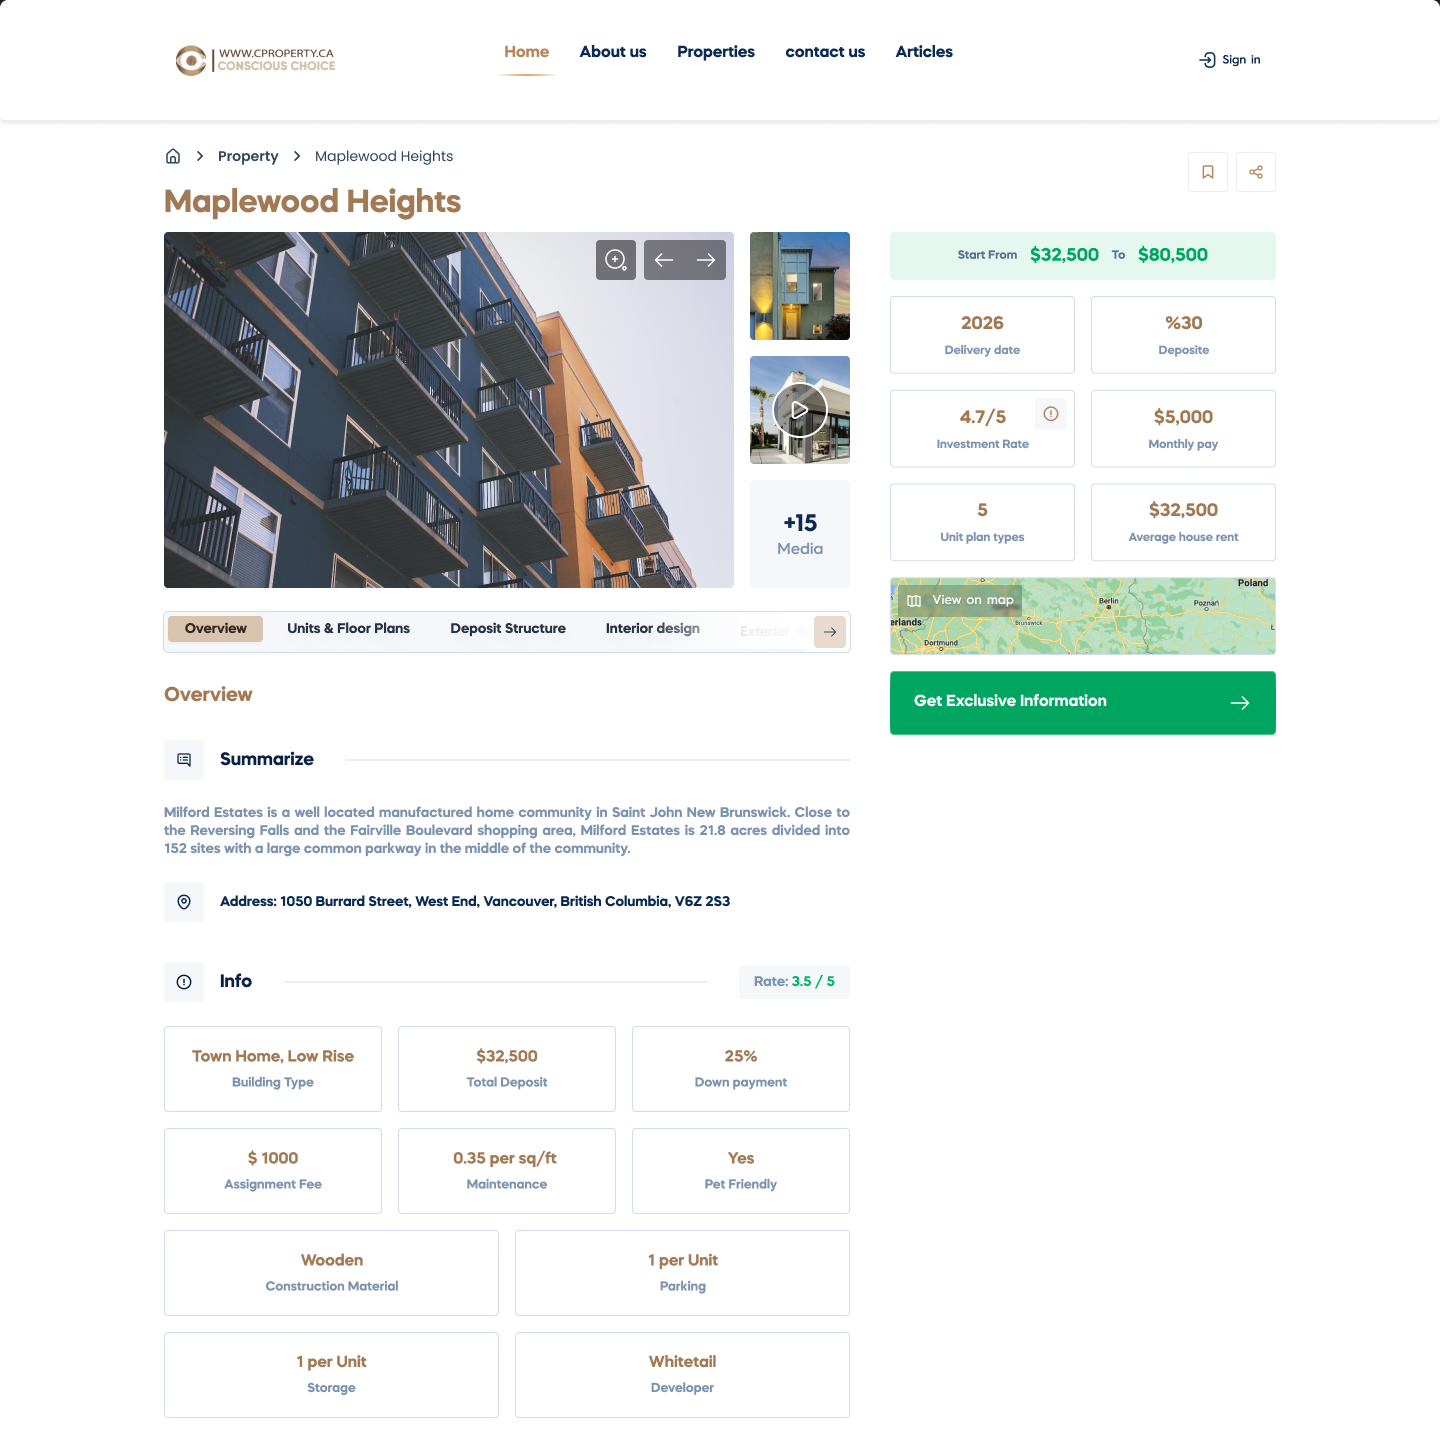Viewport: 1440px width, 1448px height.
Task: Click the Conscious Choice logo
Action: pos(255,60)
